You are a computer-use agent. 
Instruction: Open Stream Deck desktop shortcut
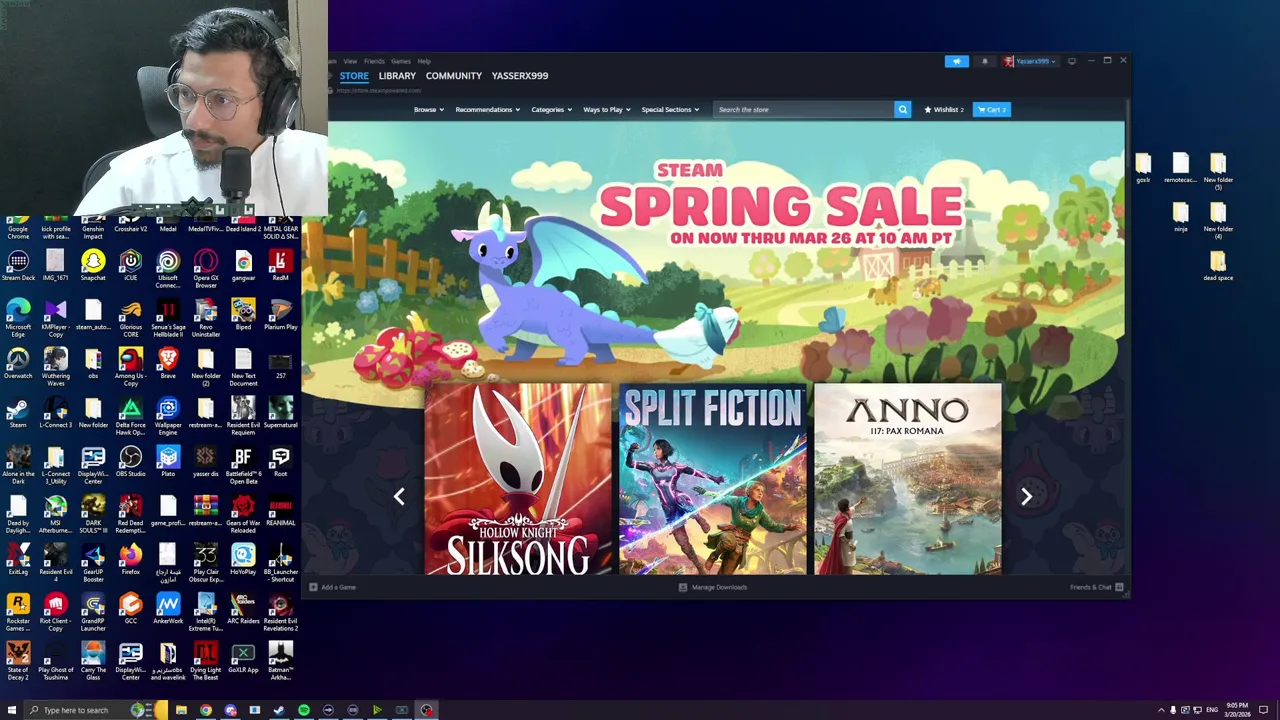click(18, 266)
